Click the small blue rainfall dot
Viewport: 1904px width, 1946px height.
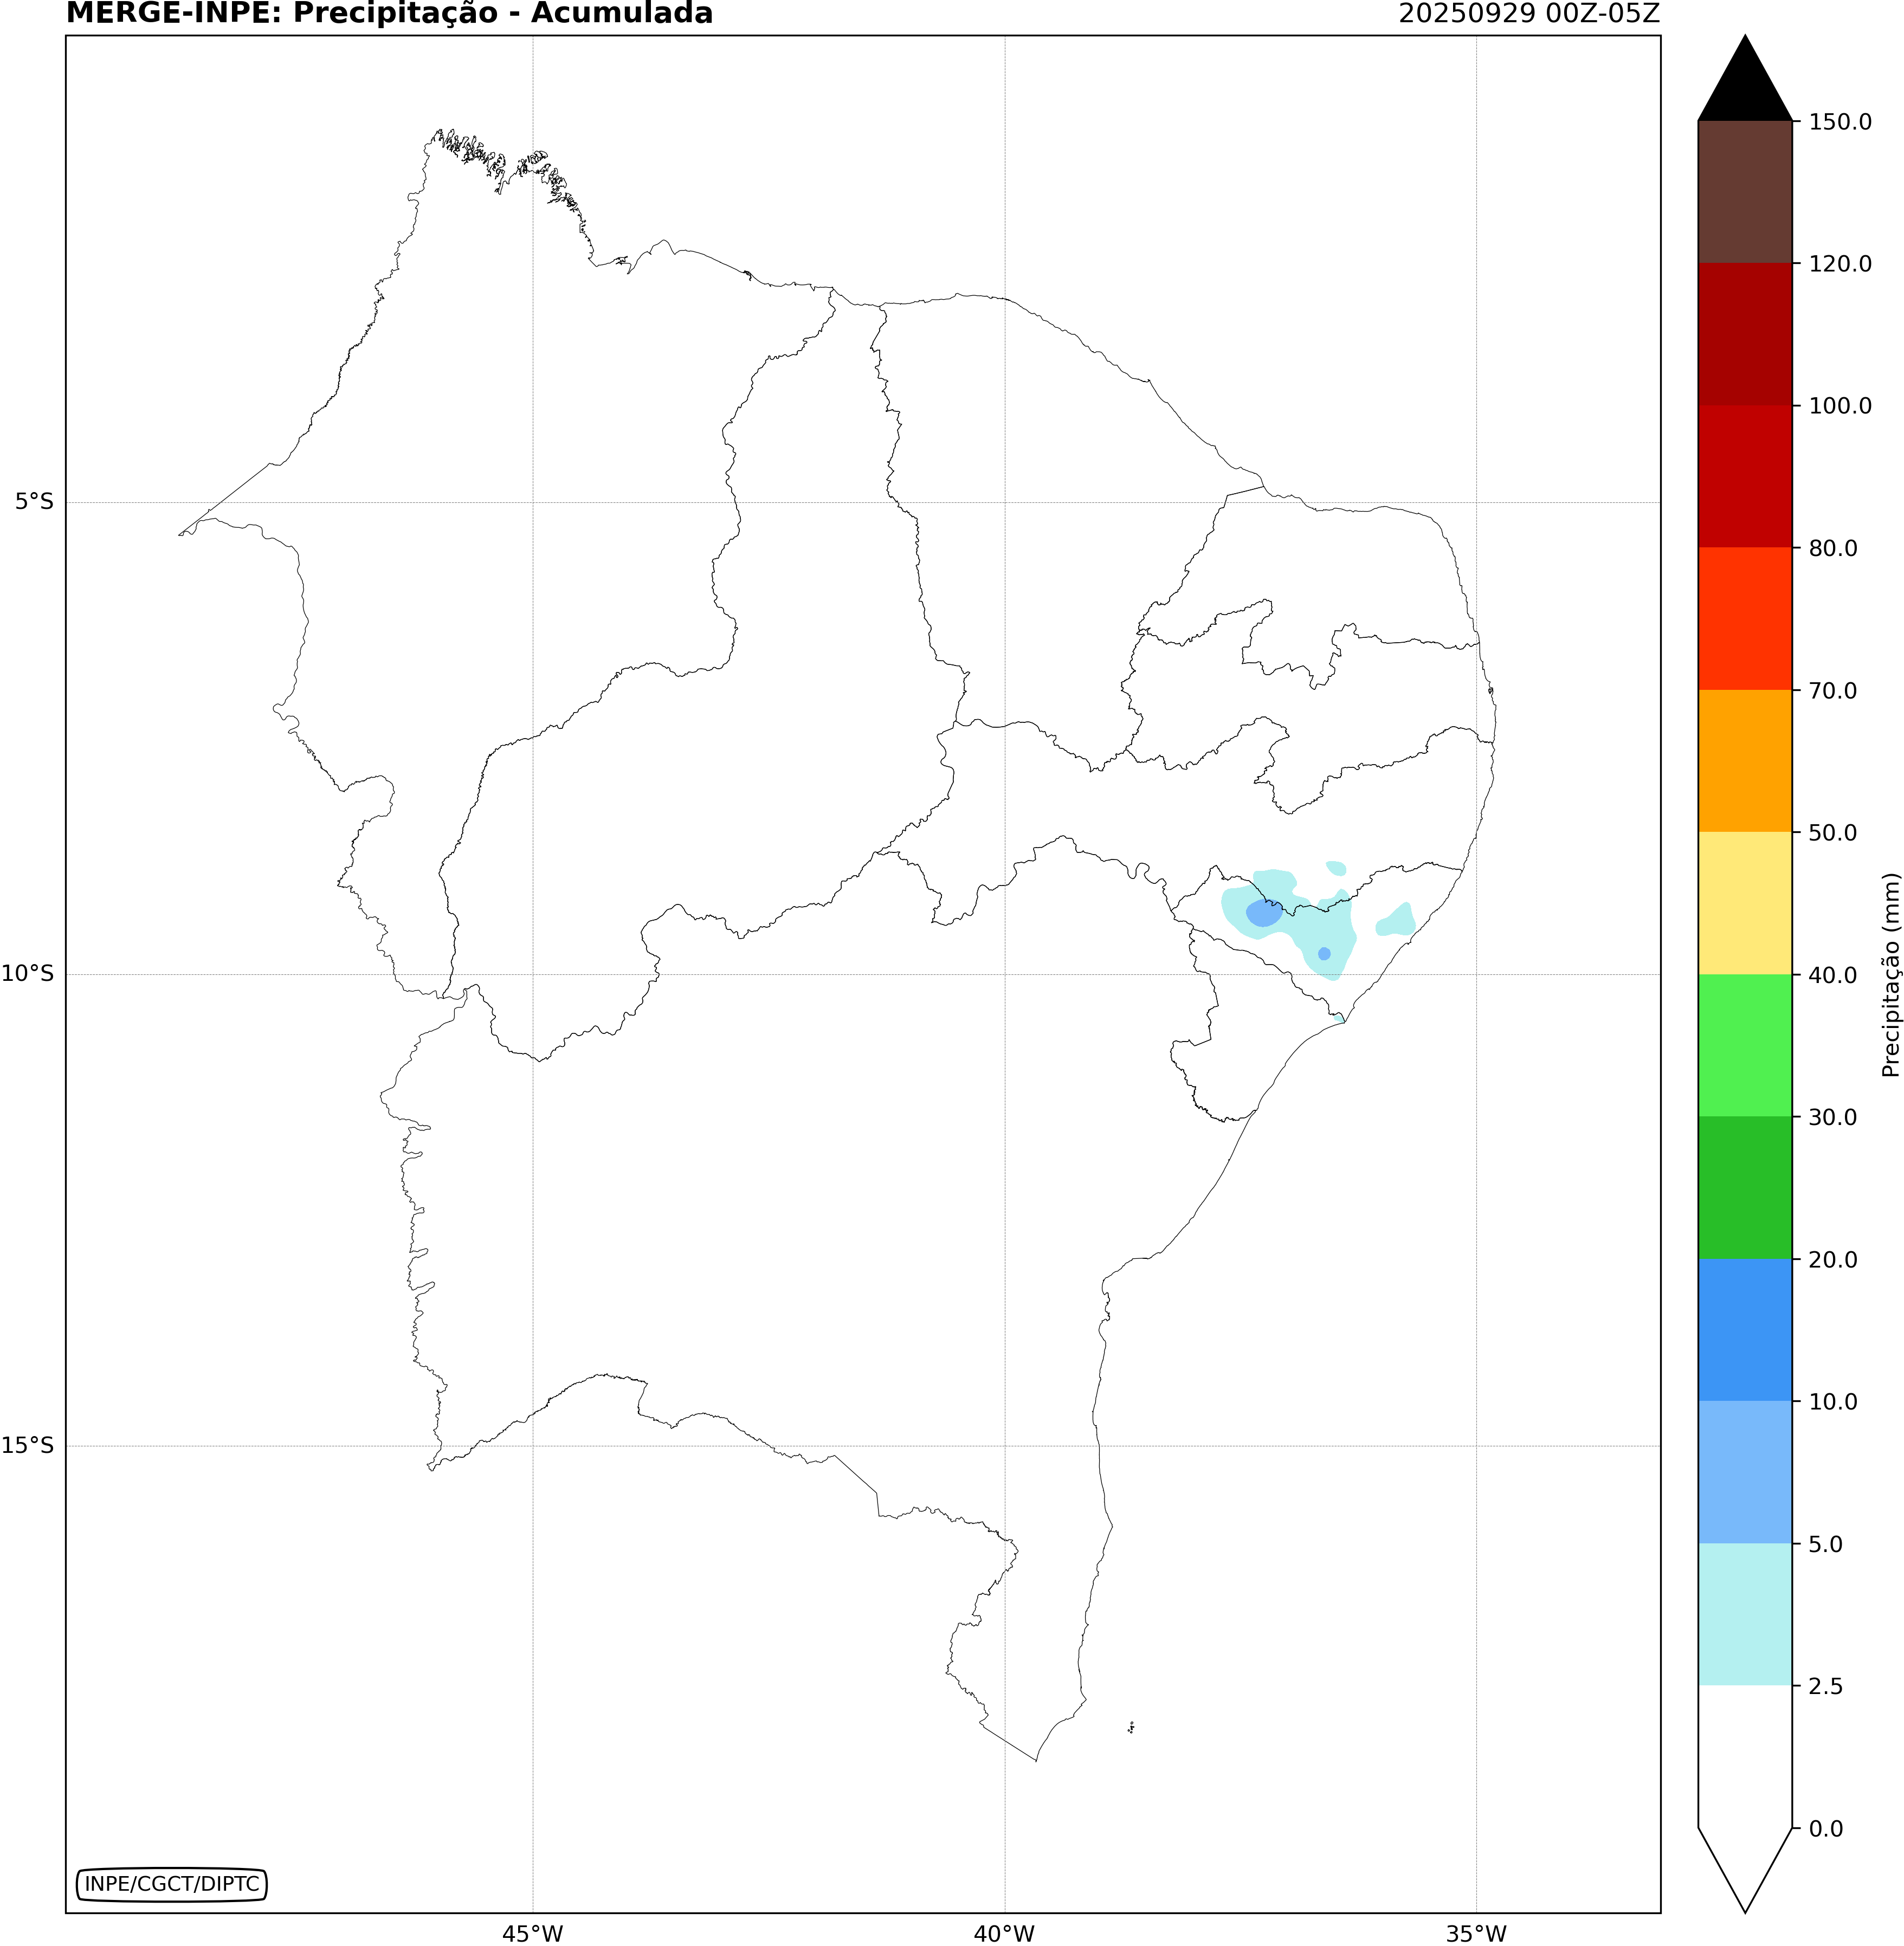pos(1324,954)
